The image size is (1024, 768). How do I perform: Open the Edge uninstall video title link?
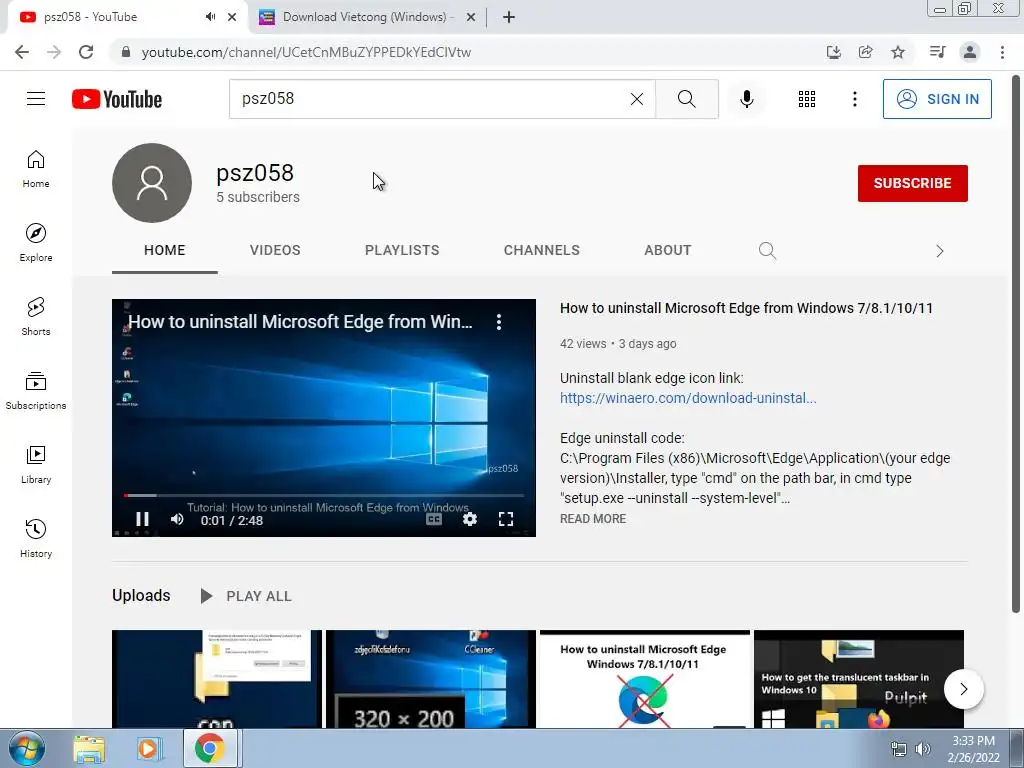[746, 308]
